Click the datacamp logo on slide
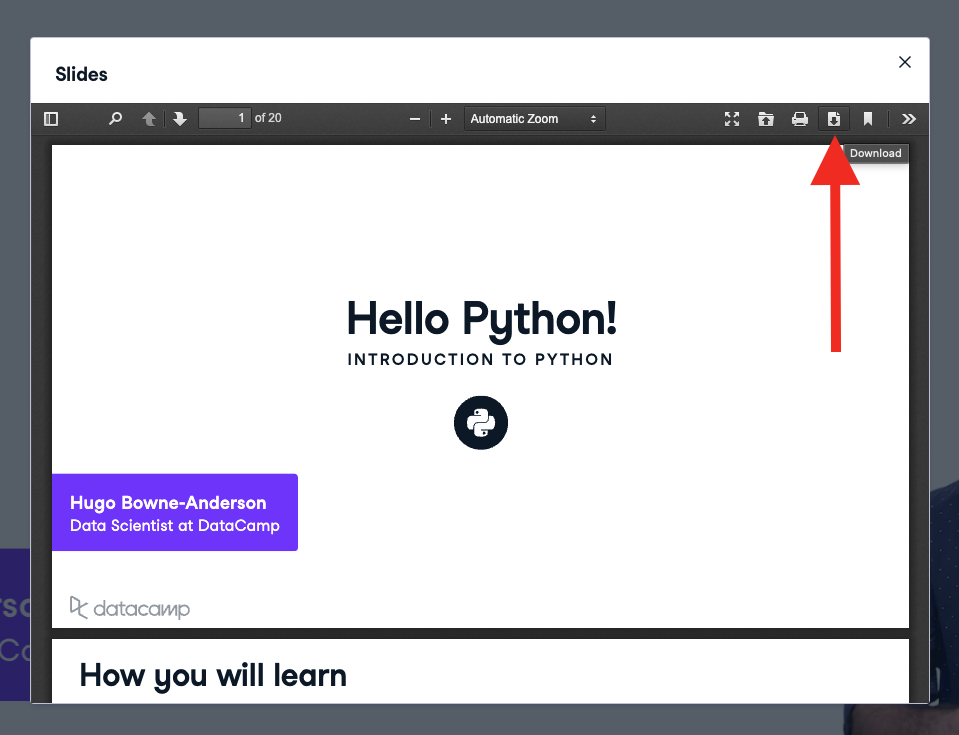 129,607
